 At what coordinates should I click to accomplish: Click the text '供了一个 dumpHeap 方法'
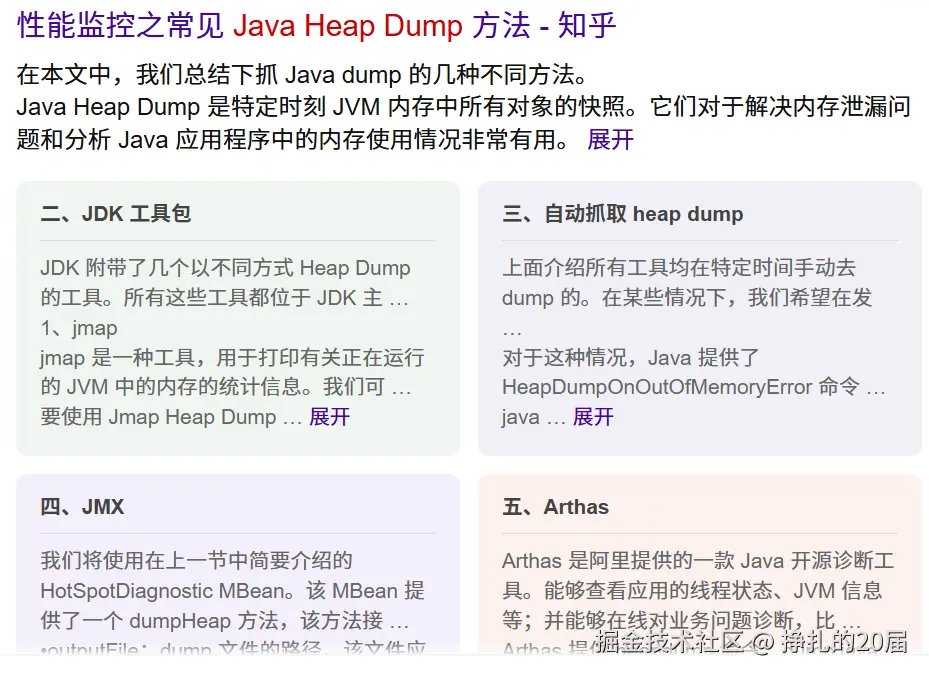tap(159, 620)
